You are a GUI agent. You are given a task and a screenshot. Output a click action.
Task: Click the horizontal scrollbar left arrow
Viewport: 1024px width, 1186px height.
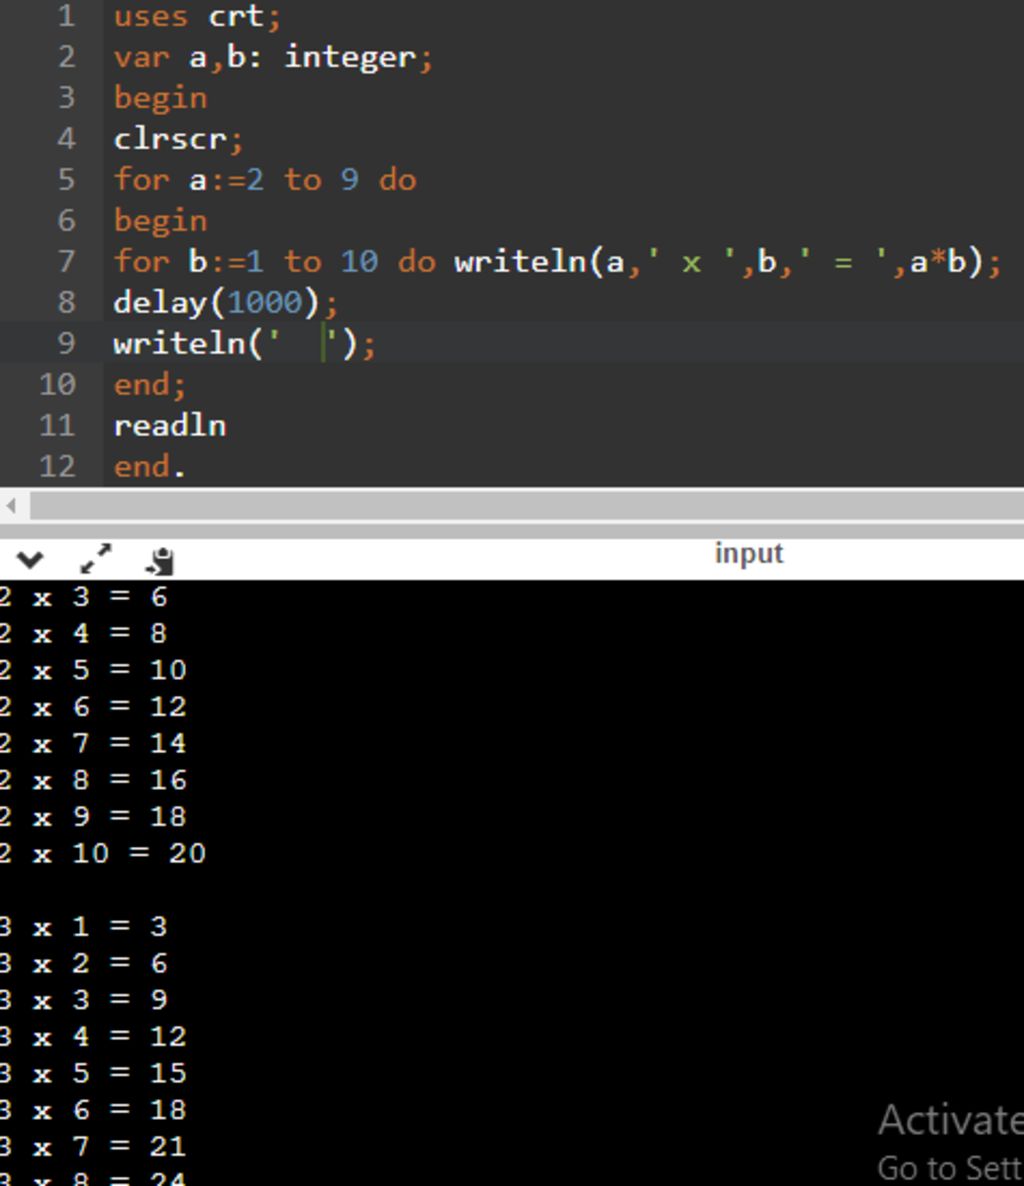(x=11, y=505)
